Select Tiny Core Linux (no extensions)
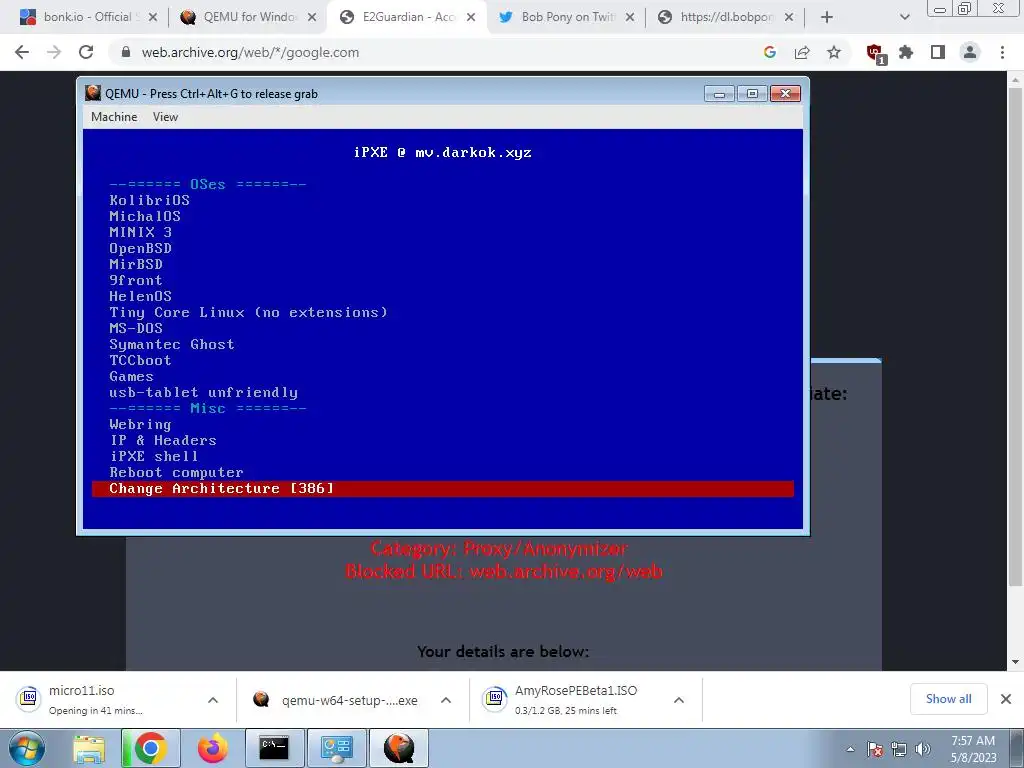 [x=248, y=312]
